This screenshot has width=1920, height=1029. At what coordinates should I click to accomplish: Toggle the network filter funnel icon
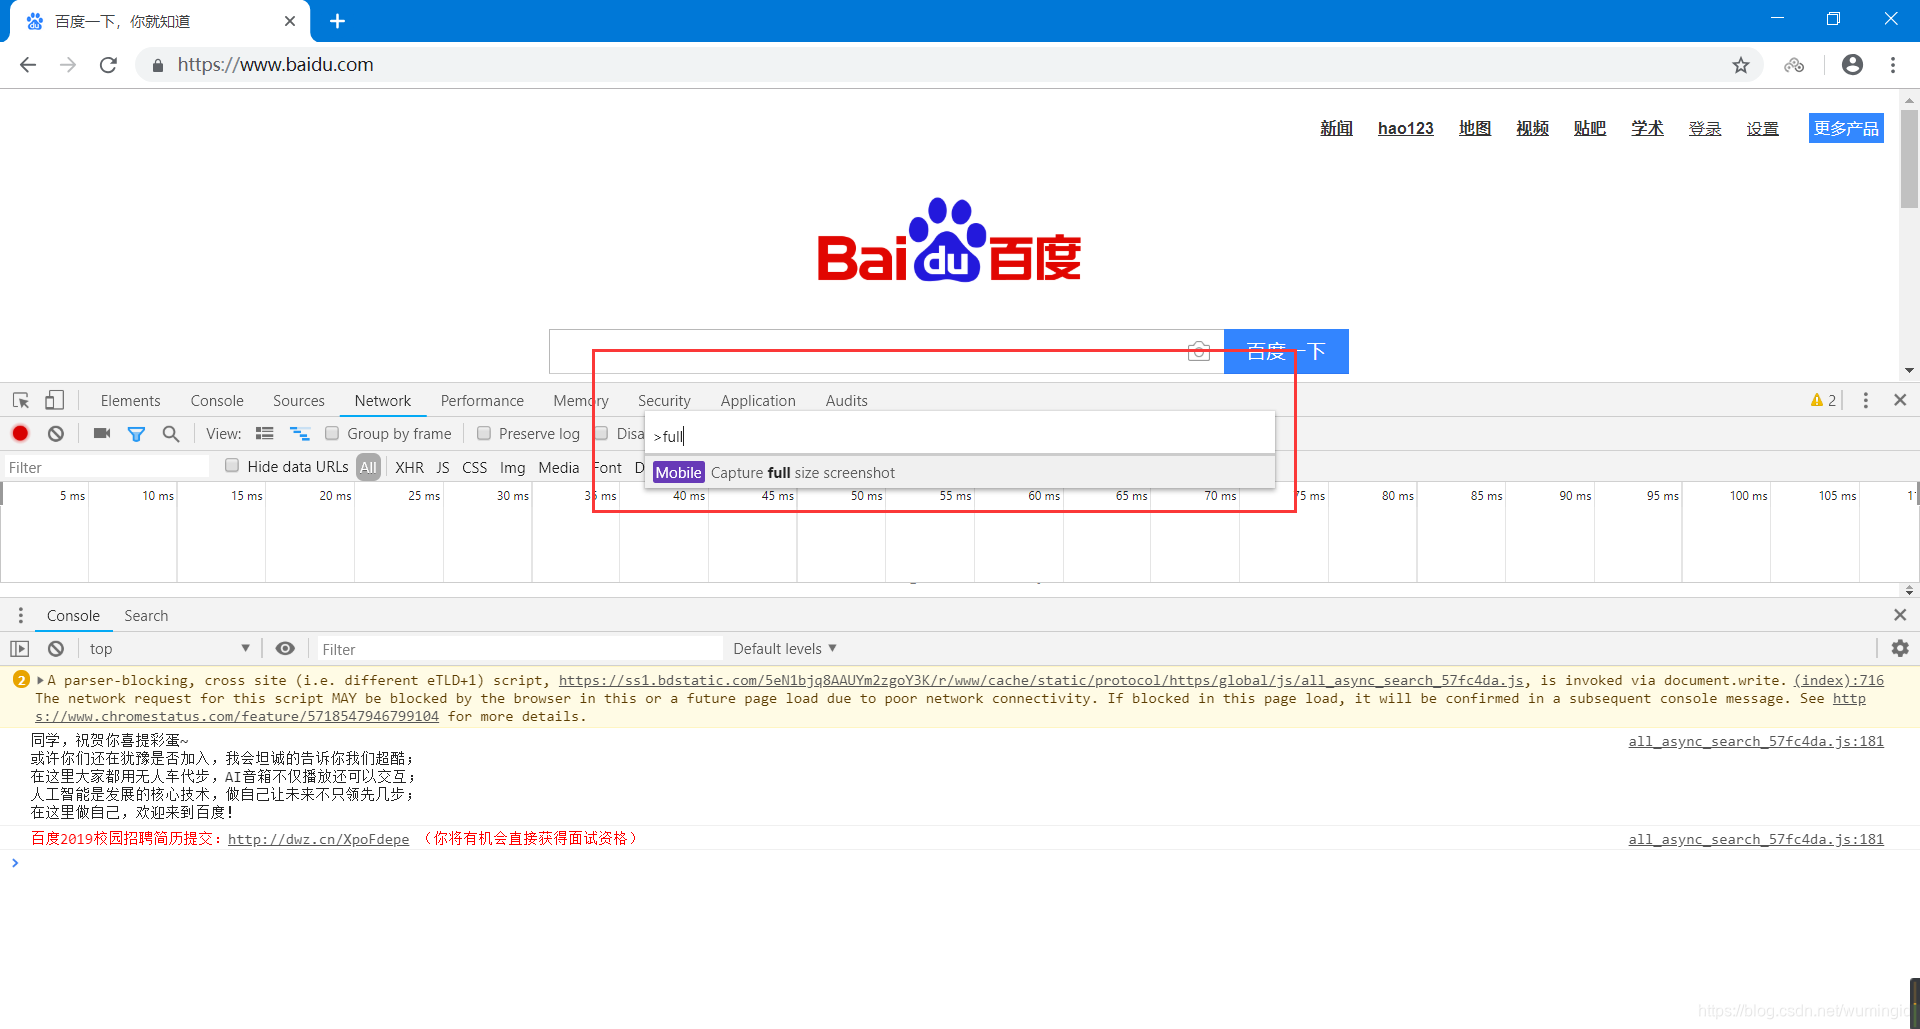pyautogui.click(x=136, y=434)
